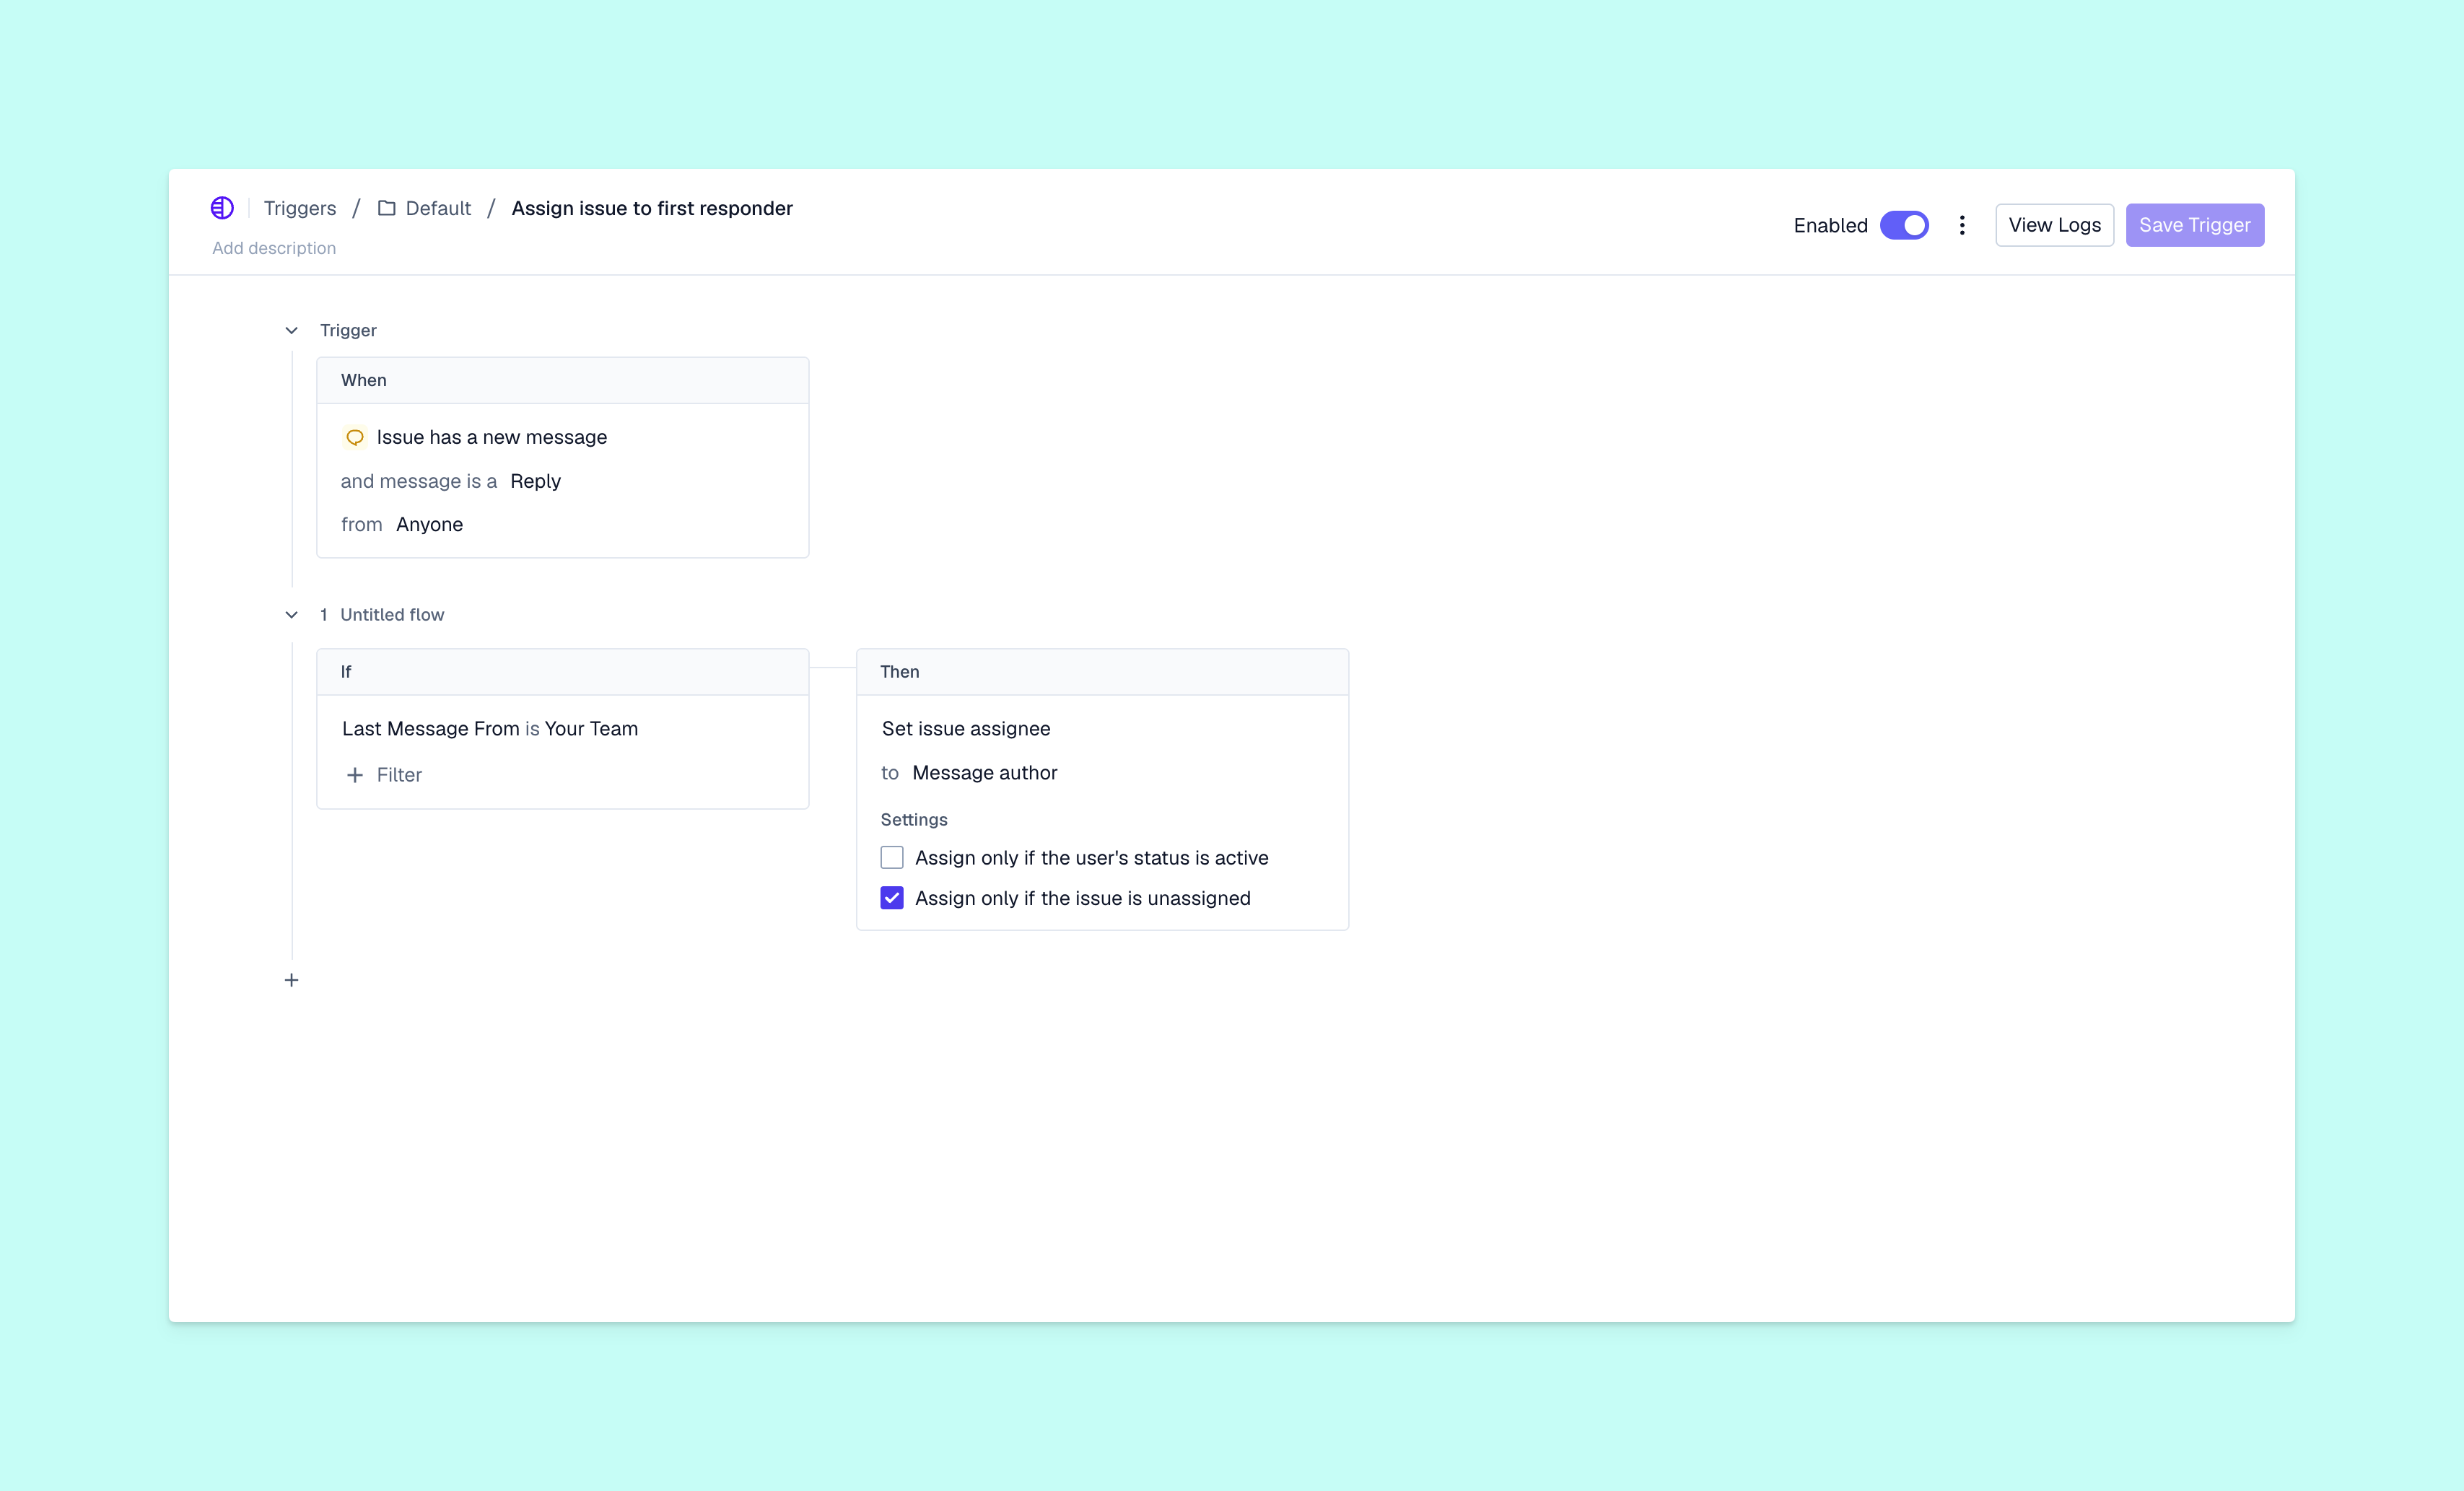Edit the Last Message From condition
The width and height of the screenshot is (2464, 1491).
pos(490,729)
